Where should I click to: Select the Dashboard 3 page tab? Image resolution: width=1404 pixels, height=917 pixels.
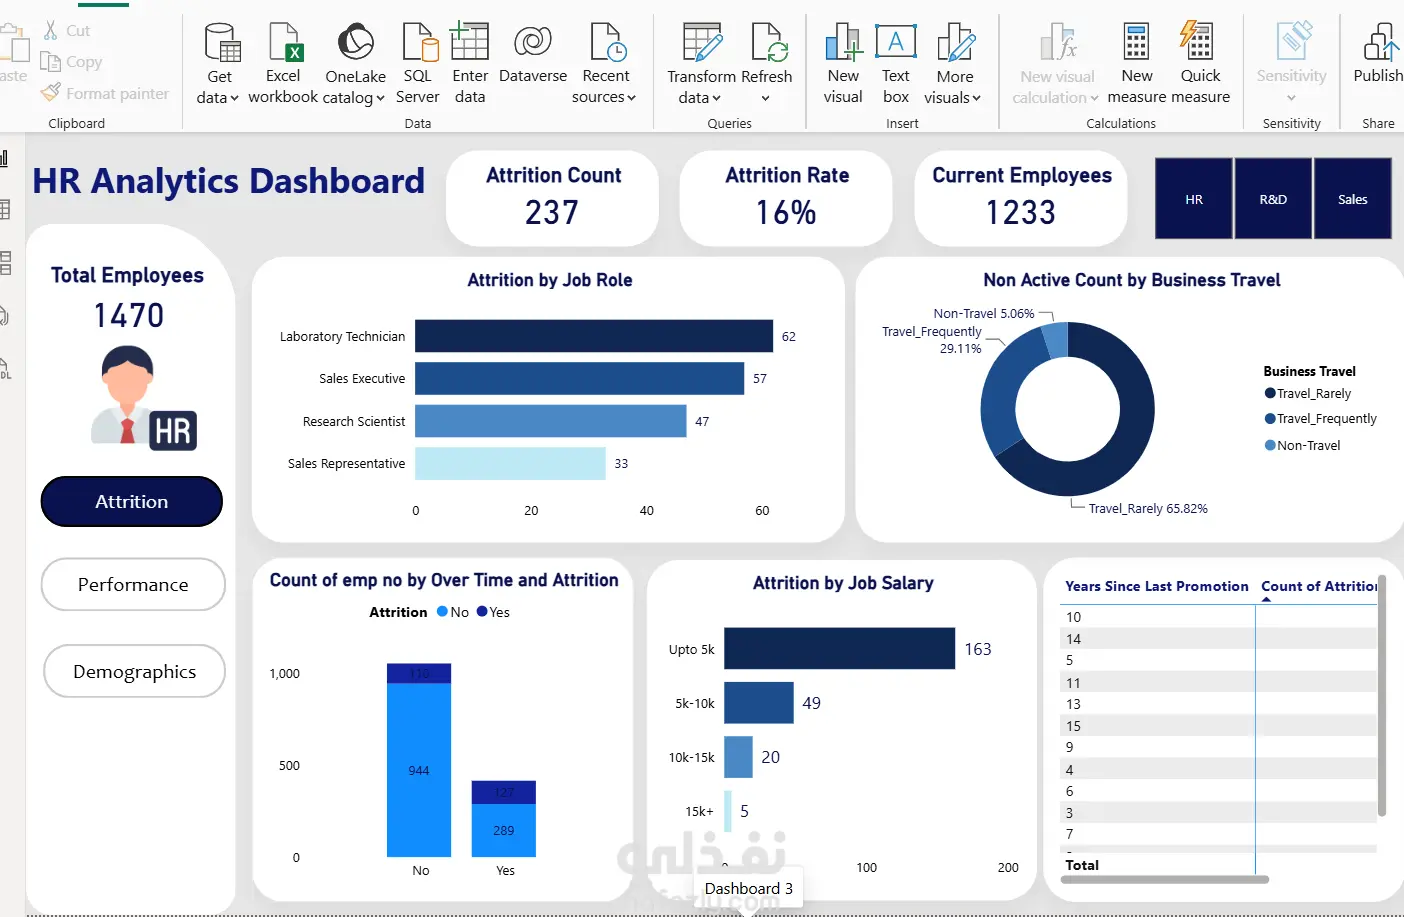coord(748,888)
